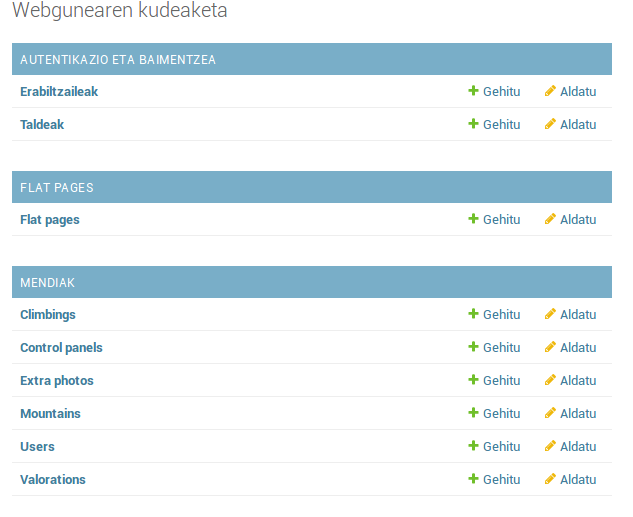Click the pencil icon in Valorations row
Viewport: 633px width, 517px height.
550,479
